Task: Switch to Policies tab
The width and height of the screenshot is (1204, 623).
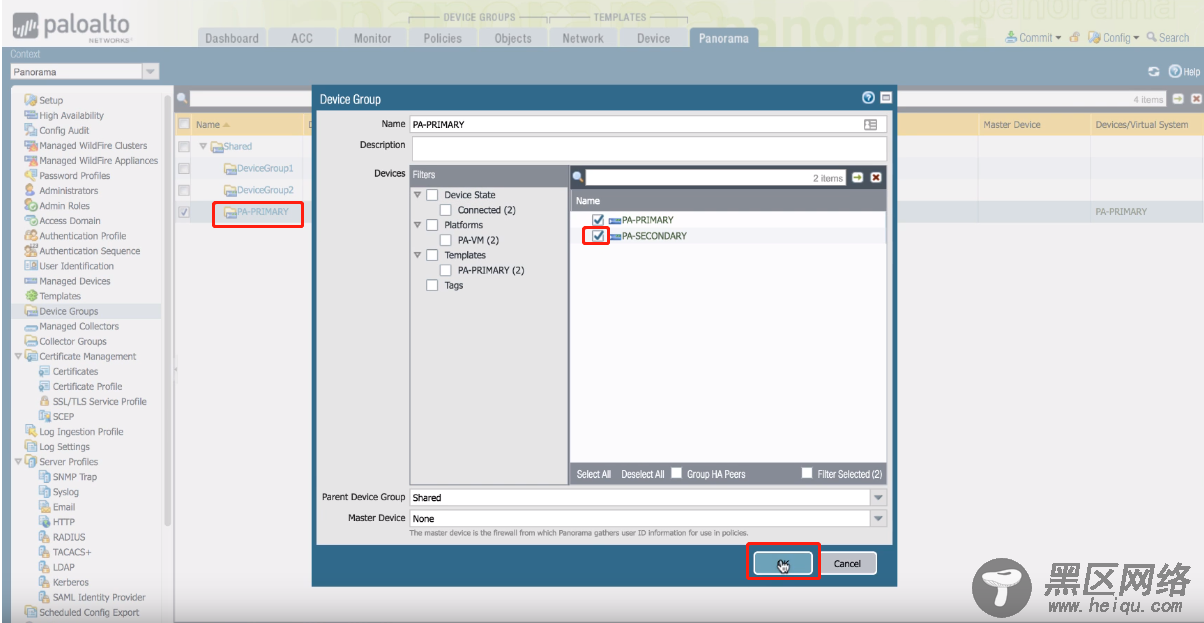Action: [x=443, y=38]
